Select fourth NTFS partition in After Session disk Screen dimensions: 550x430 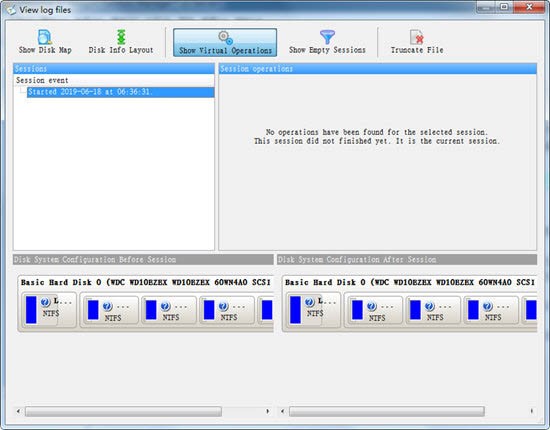[491, 310]
